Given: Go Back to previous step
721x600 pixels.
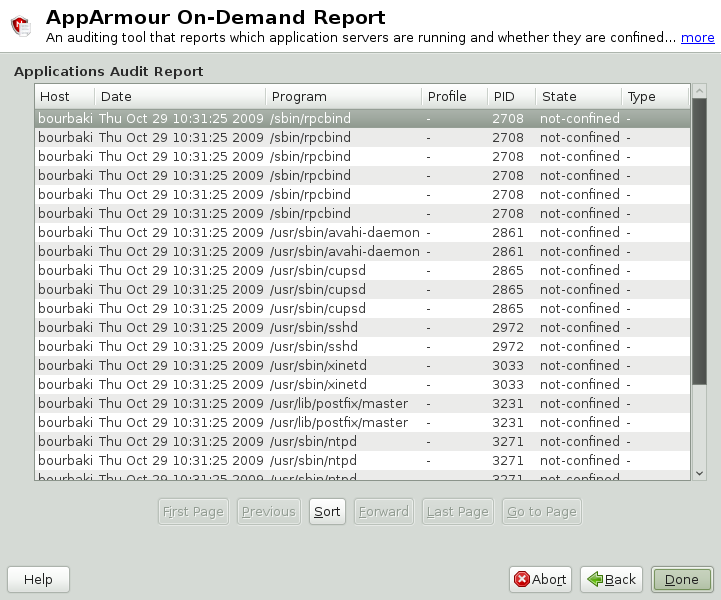Looking at the screenshot, I should click(x=611, y=579).
